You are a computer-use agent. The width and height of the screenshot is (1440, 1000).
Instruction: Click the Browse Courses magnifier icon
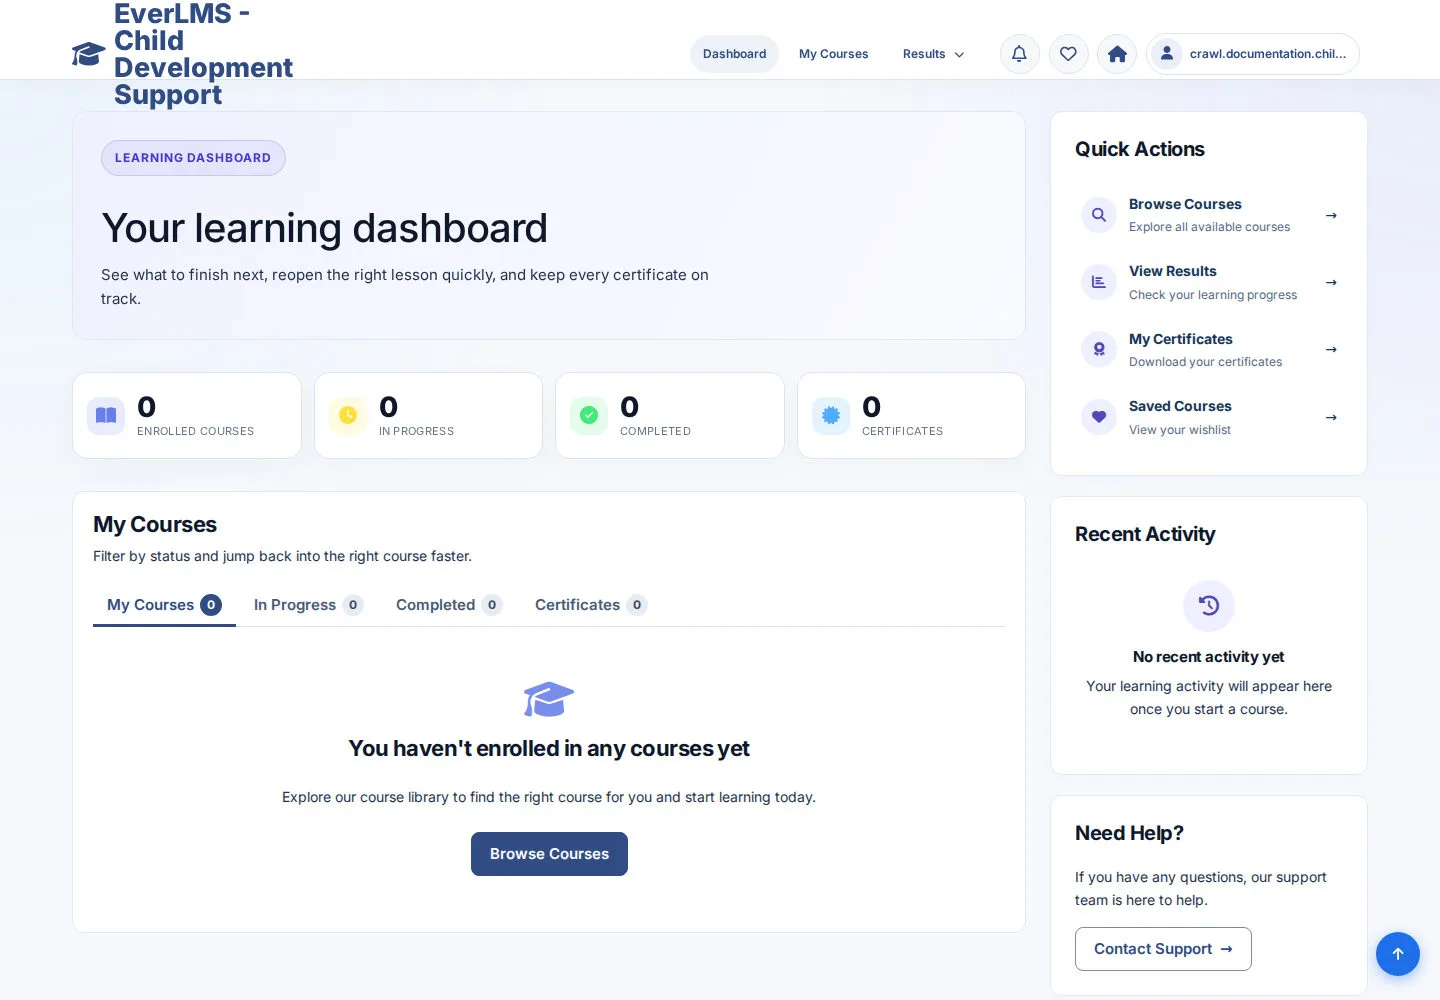click(x=1098, y=215)
